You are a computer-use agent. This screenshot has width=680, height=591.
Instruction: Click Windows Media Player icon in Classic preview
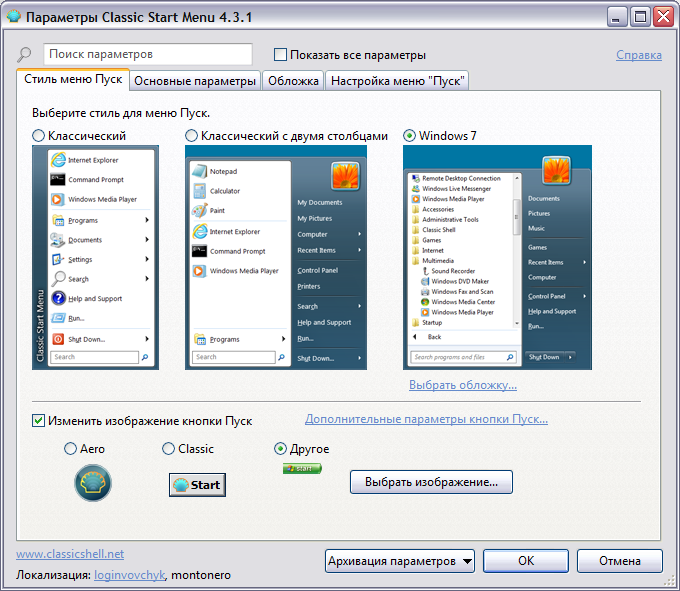click(x=57, y=199)
